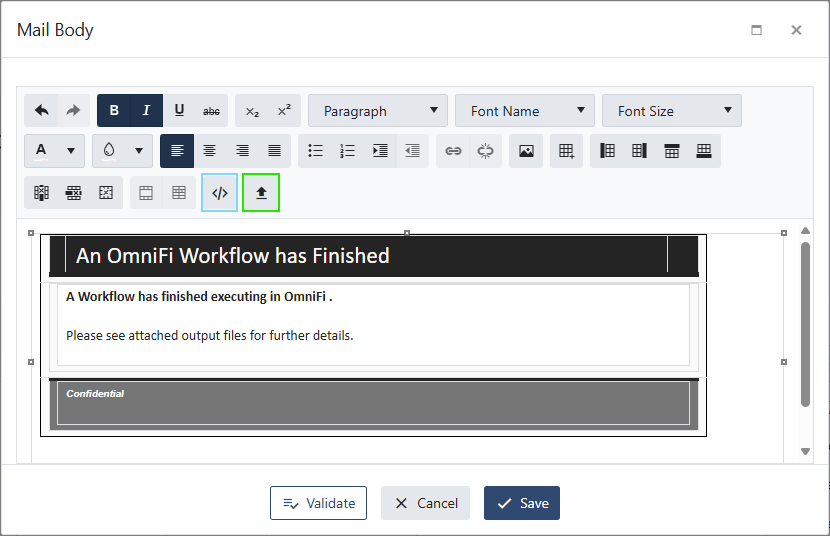This screenshot has width=830, height=536.
Task: Add table row above
Action: point(672,151)
